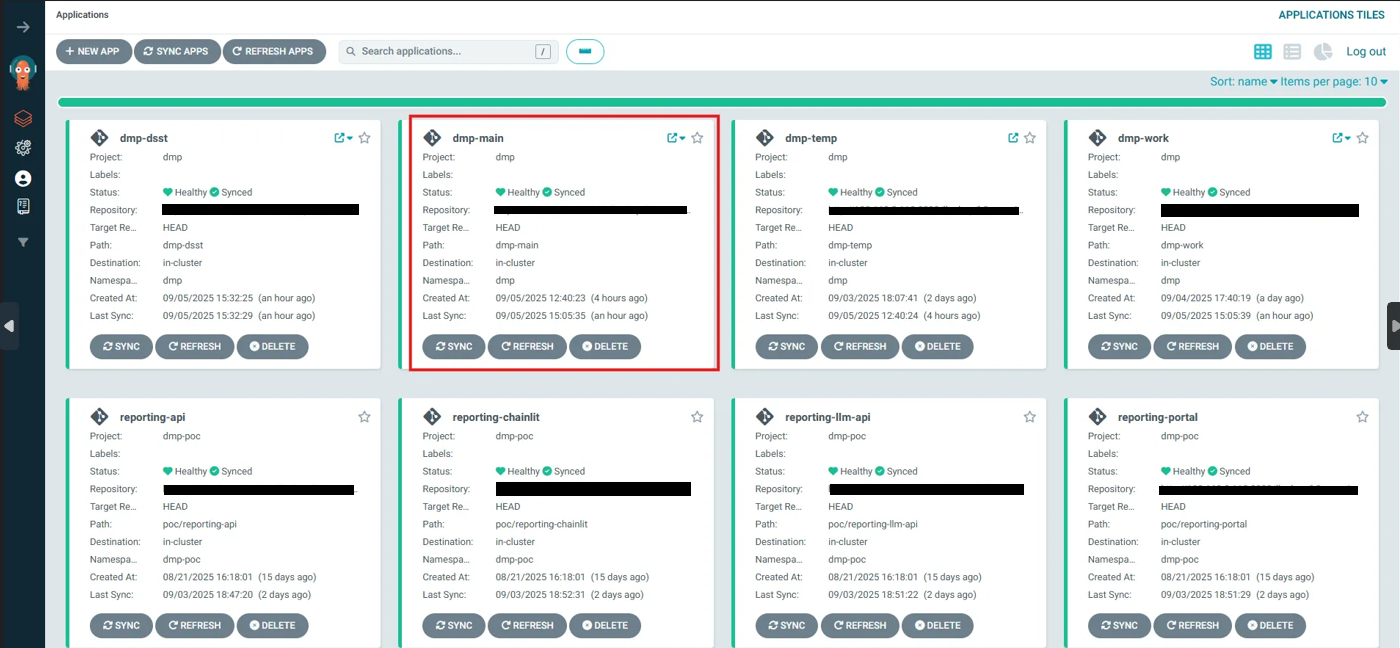Open Documentation book icon in sidebar
The width and height of the screenshot is (1400, 648).
[23, 206]
